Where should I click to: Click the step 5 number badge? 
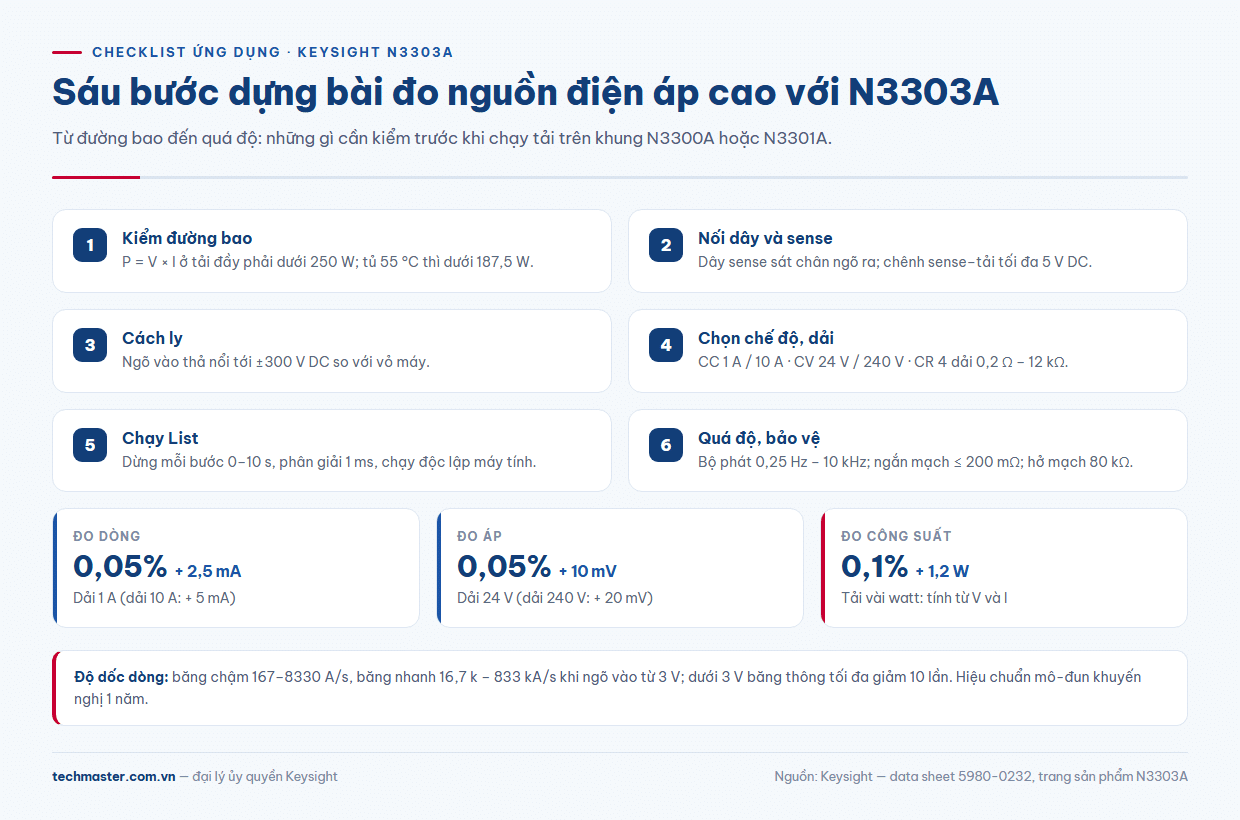[x=90, y=445]
